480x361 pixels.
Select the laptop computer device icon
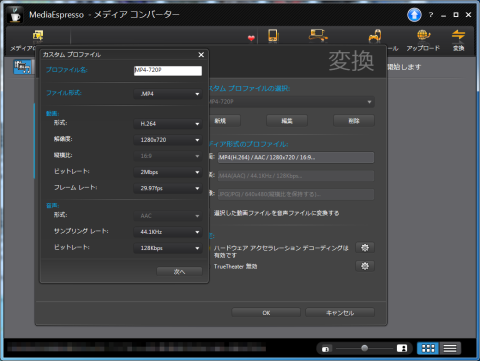[x=318, y=36]
